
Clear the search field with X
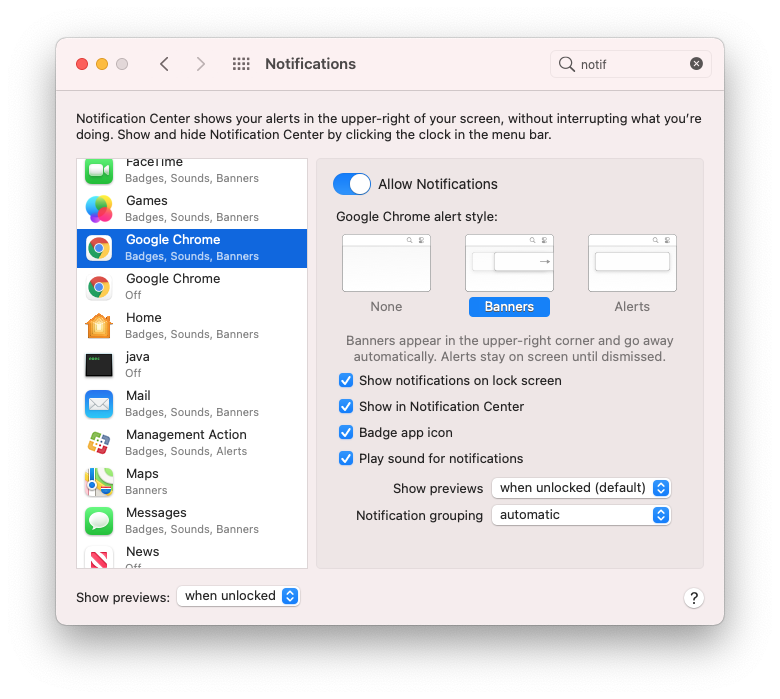tap(696, 64)
